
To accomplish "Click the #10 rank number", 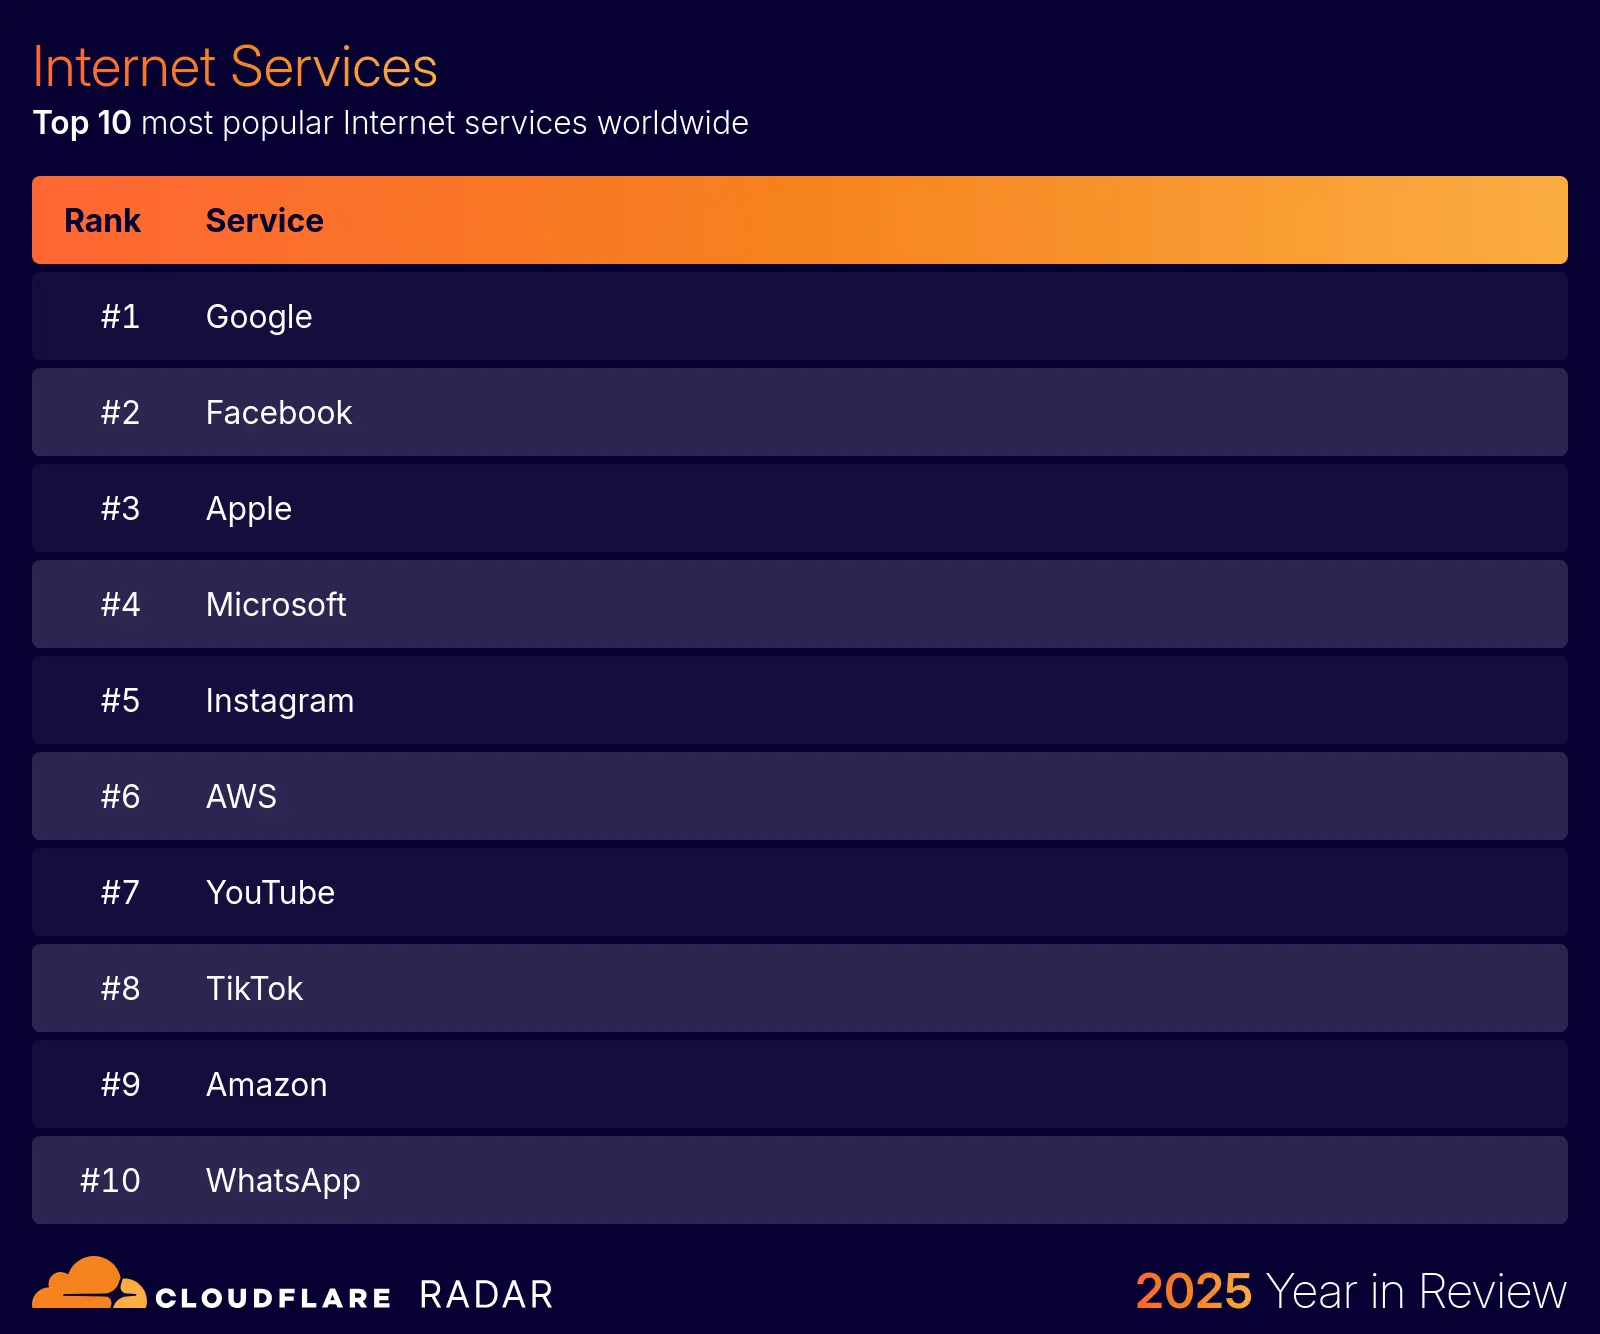I will point(110,1181).
